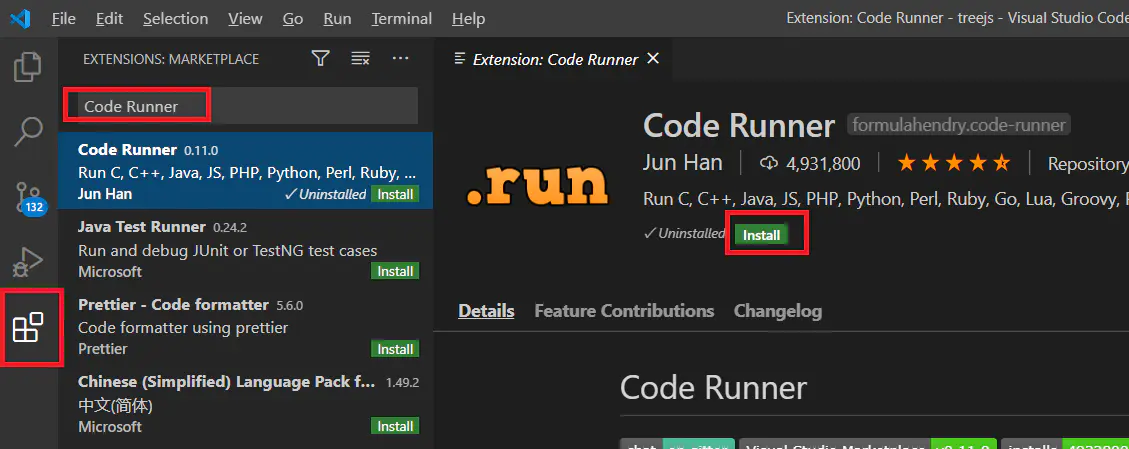Screen dimensions: 1129x449
Task: Open the Explorer view in activity bar
Action: (28, 67)
